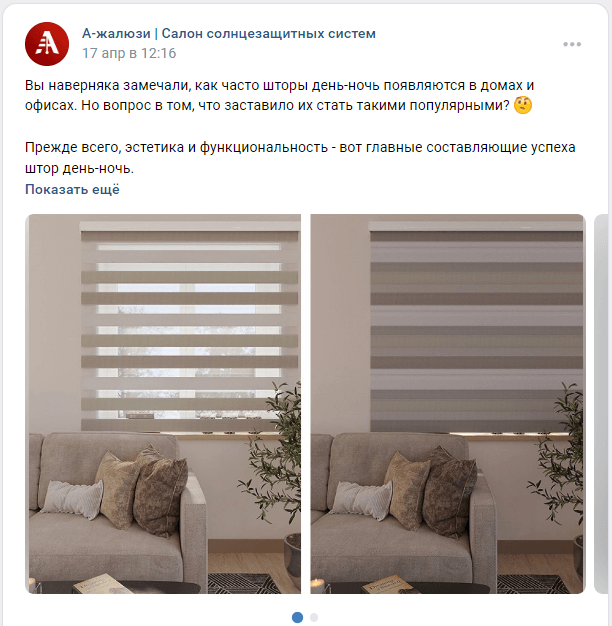Click the first paragraph of the post text
The height and width of the screenshot is (626, 612).
click(x=279, y=95)
